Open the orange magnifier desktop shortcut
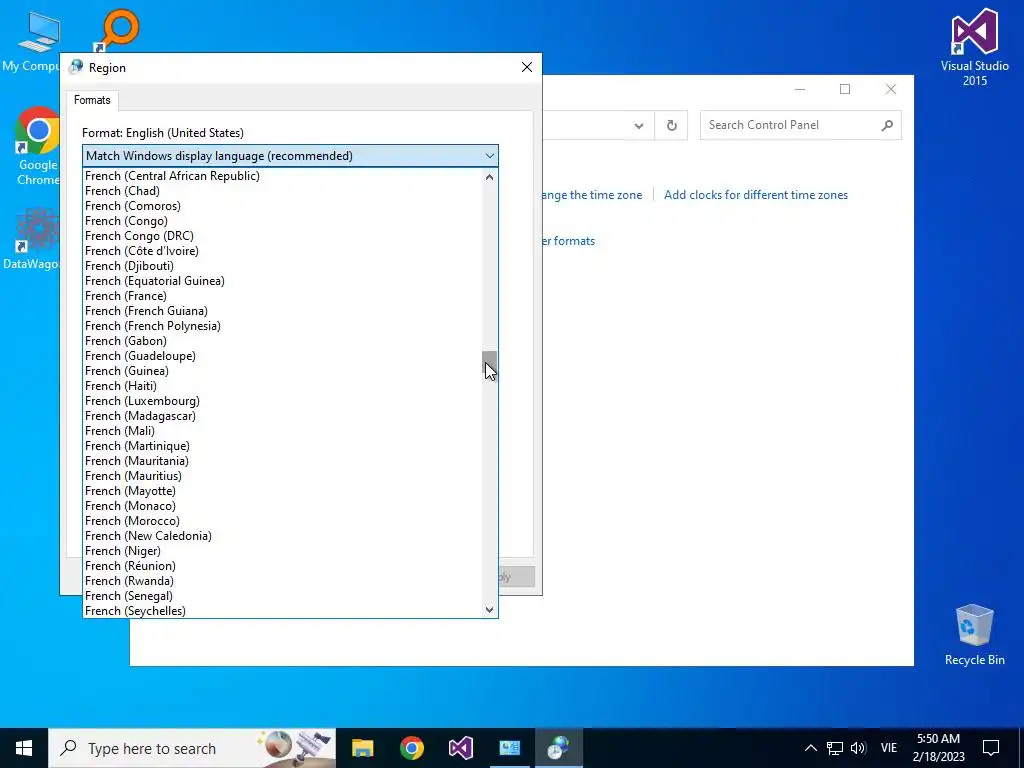Screen dimensions: 1024x768 tap(119, 30)
